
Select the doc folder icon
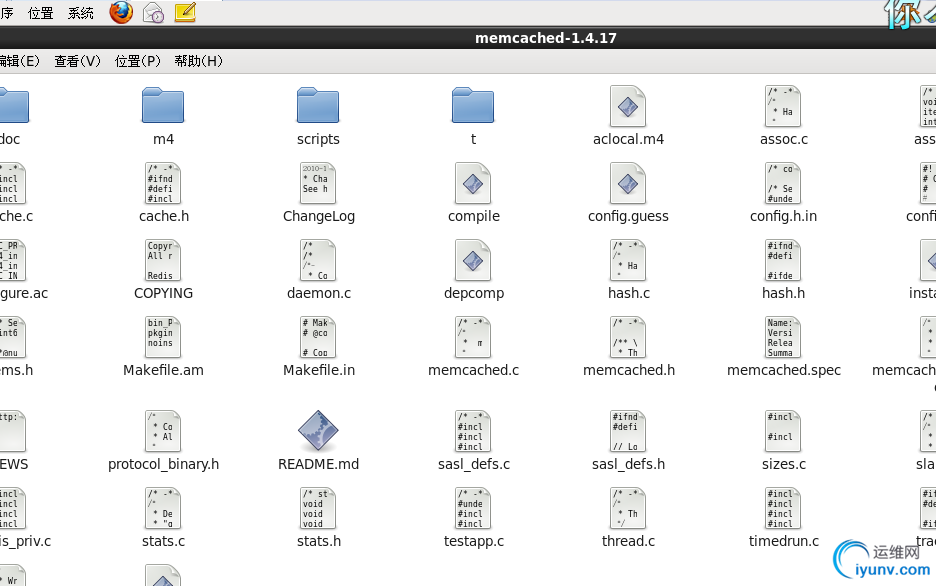[14, 105]
